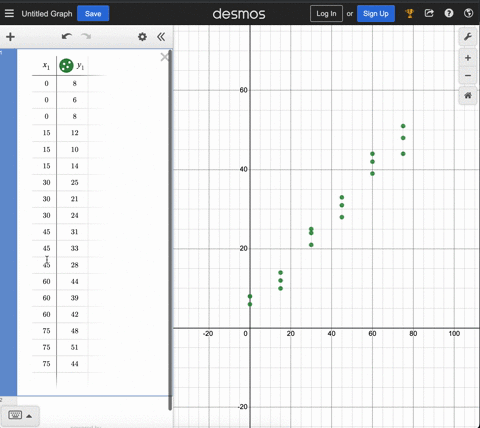Click the Log In button
Screen dimensions: 480x428
tap(326, 14)
